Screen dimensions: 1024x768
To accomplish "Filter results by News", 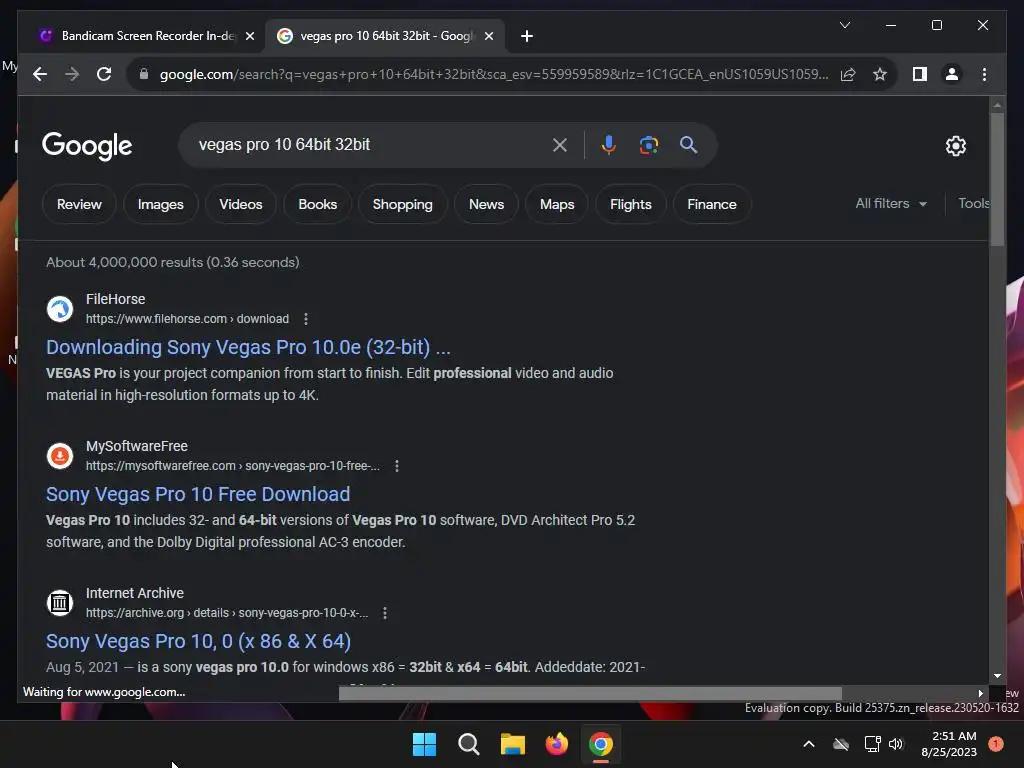I will click(487, 204).
